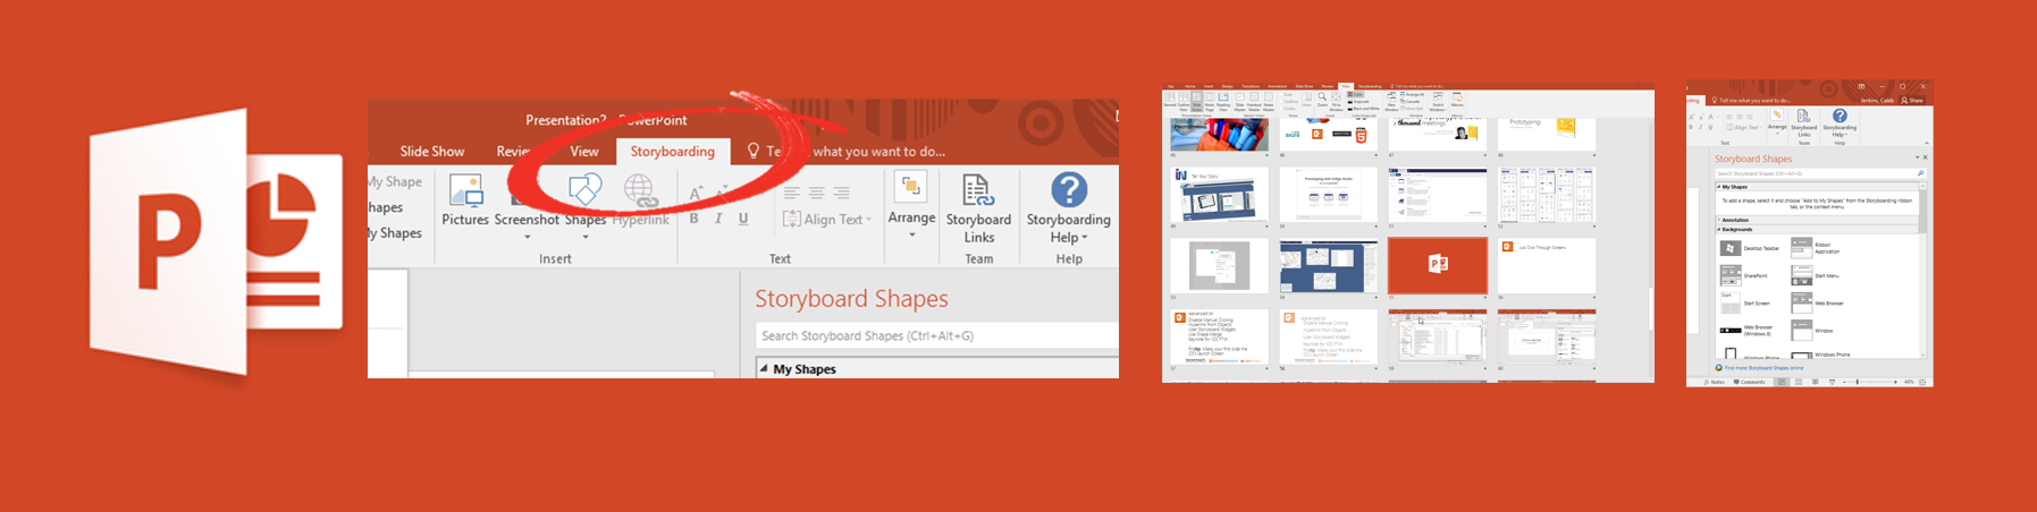Viewport: 2037px width, 512px height.
Task: Open the Slide Show ribbon tab
Action: tap(432, 151)
